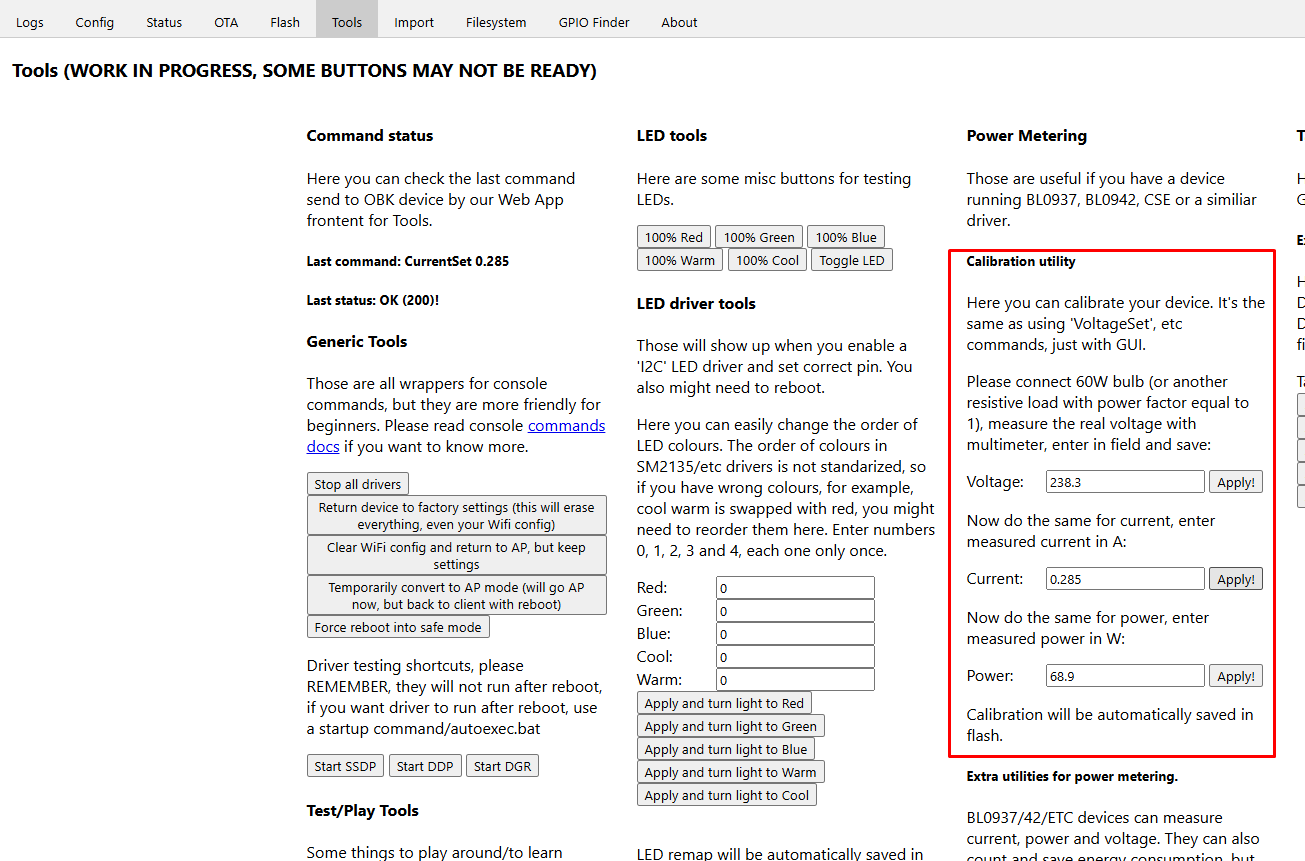Focus the Cool order input field

pyautogui.click(x=795, y=657)
